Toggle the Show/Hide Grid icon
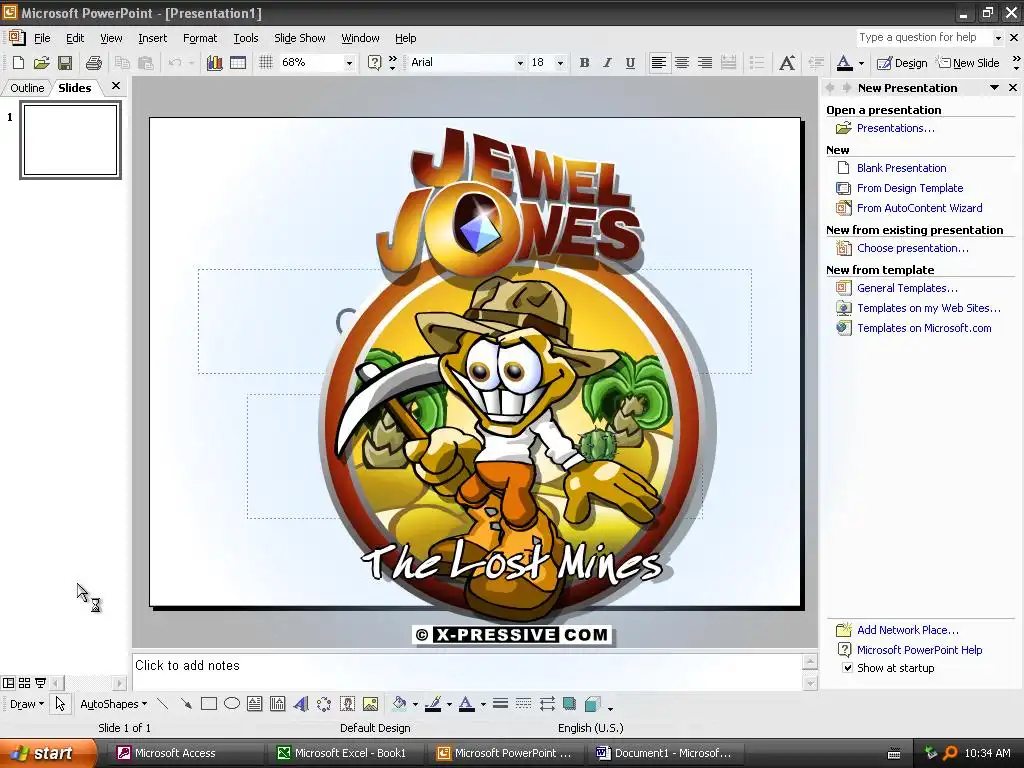Viewport: 1024px width, 768px height. (x=265, y=63)
